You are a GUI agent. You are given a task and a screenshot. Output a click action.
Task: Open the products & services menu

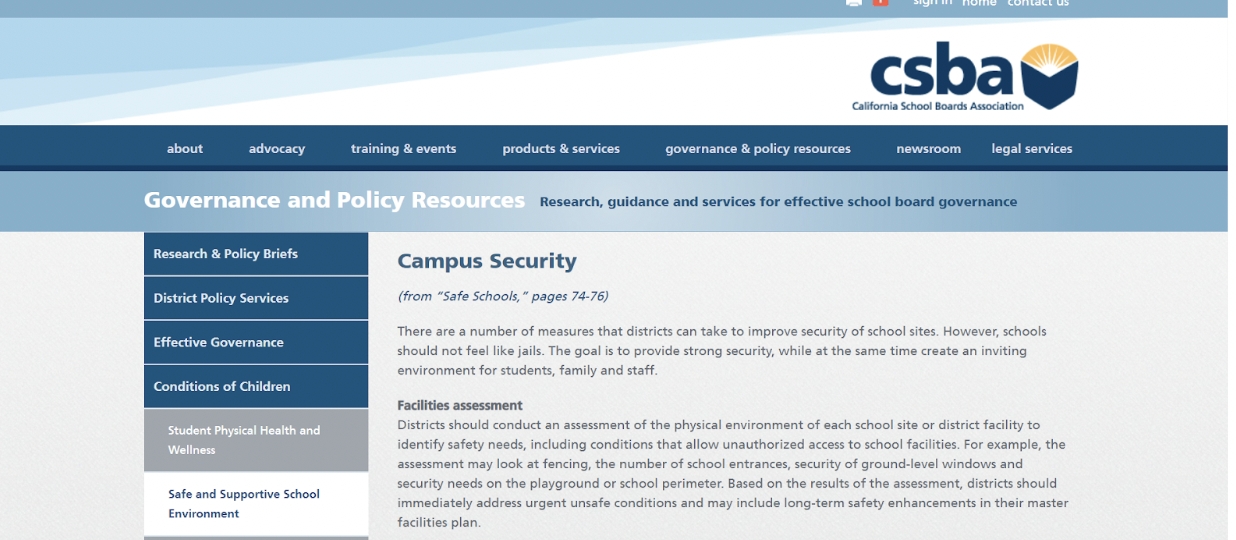[x=561, y=148]
